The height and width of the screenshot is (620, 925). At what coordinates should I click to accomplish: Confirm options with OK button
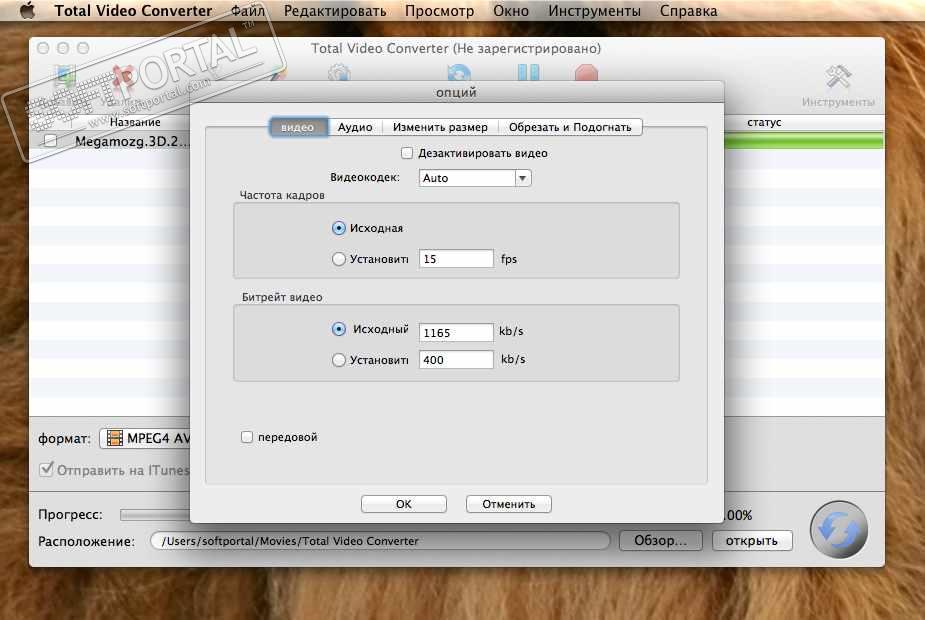pyautogui.click(x=404, y=504)
